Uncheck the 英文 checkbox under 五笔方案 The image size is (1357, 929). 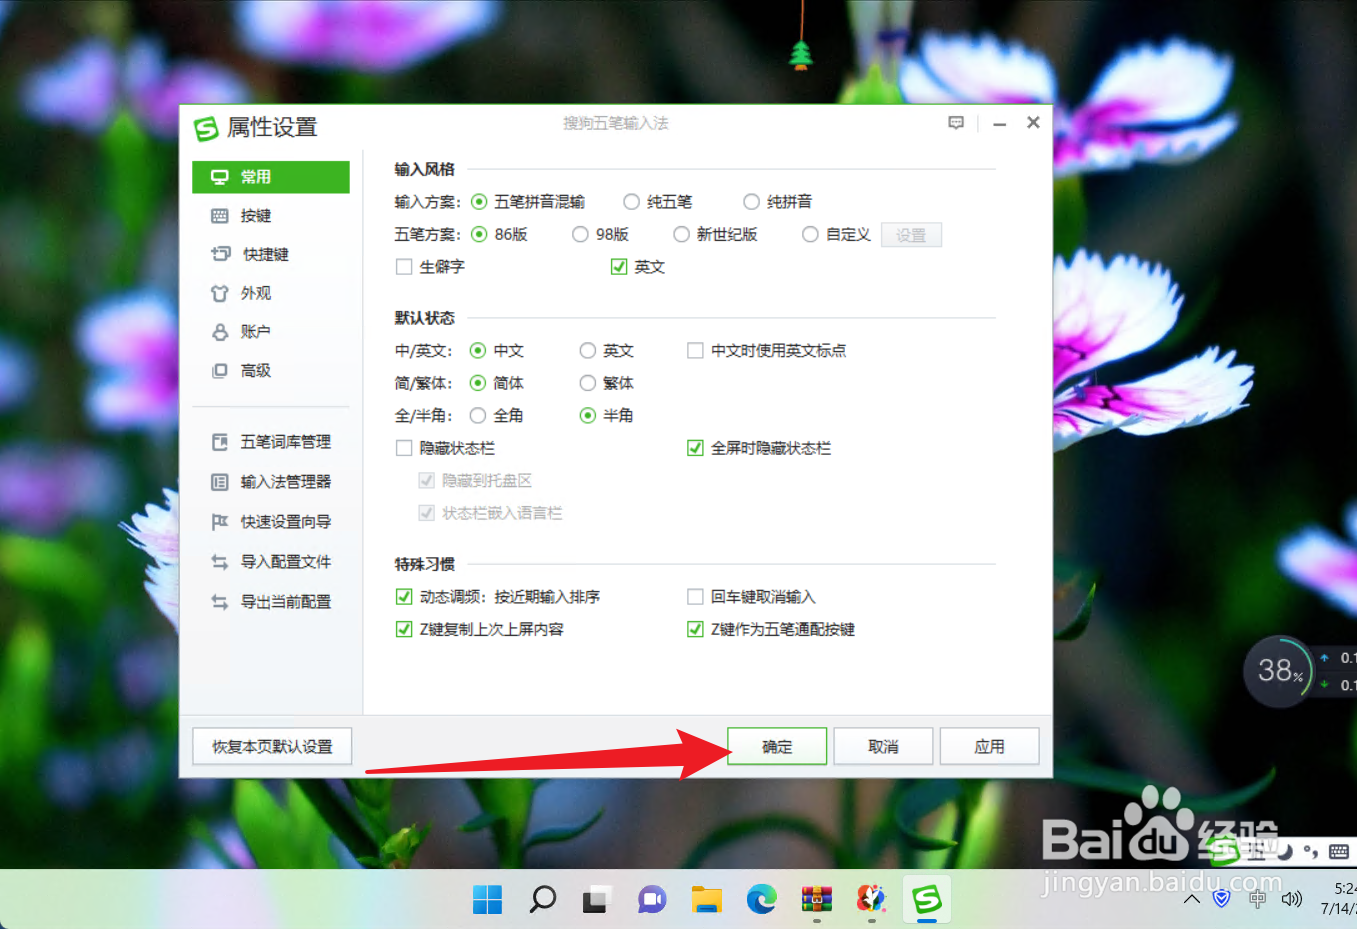tap(619, 267)
